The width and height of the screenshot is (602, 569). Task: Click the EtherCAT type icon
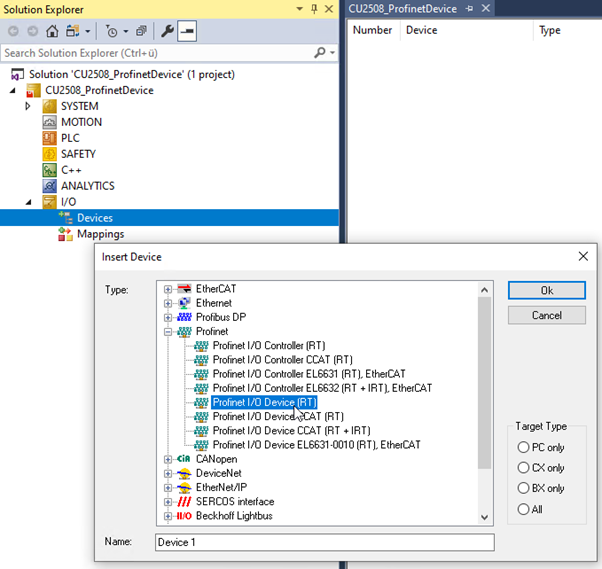(184, 289)
